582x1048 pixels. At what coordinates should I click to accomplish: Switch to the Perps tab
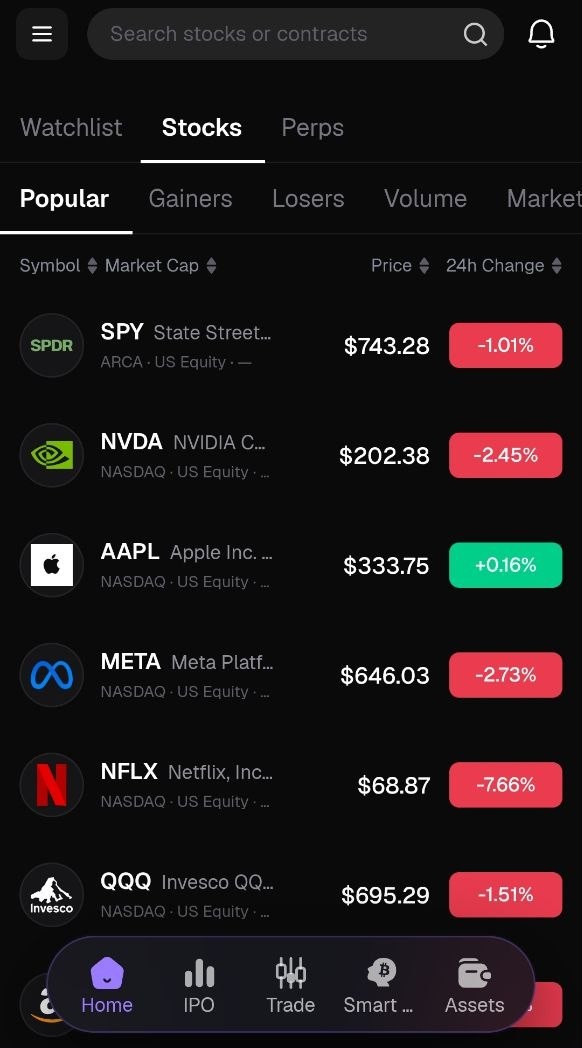[x=313, y=128]
